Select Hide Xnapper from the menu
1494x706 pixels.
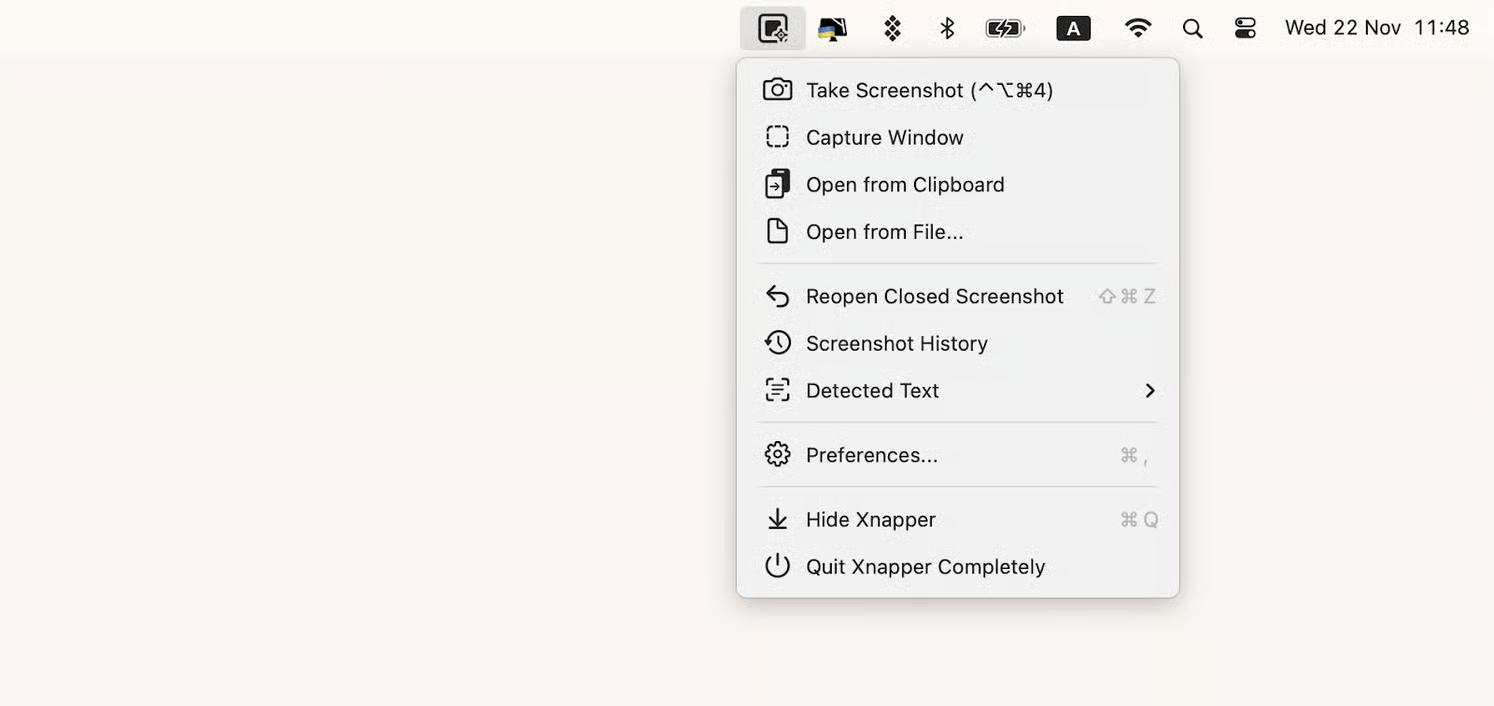870,519
